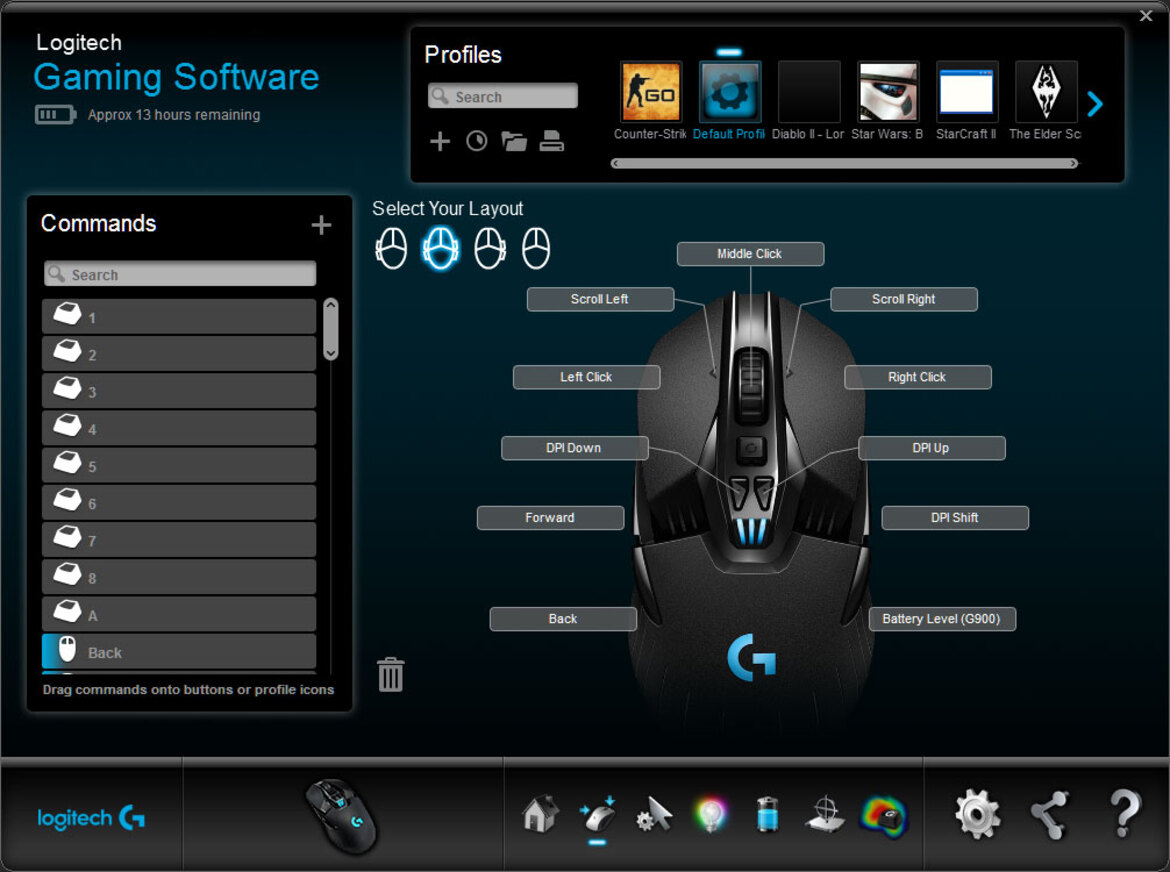Click the Back button label on mouse diagram

[563, 619]
